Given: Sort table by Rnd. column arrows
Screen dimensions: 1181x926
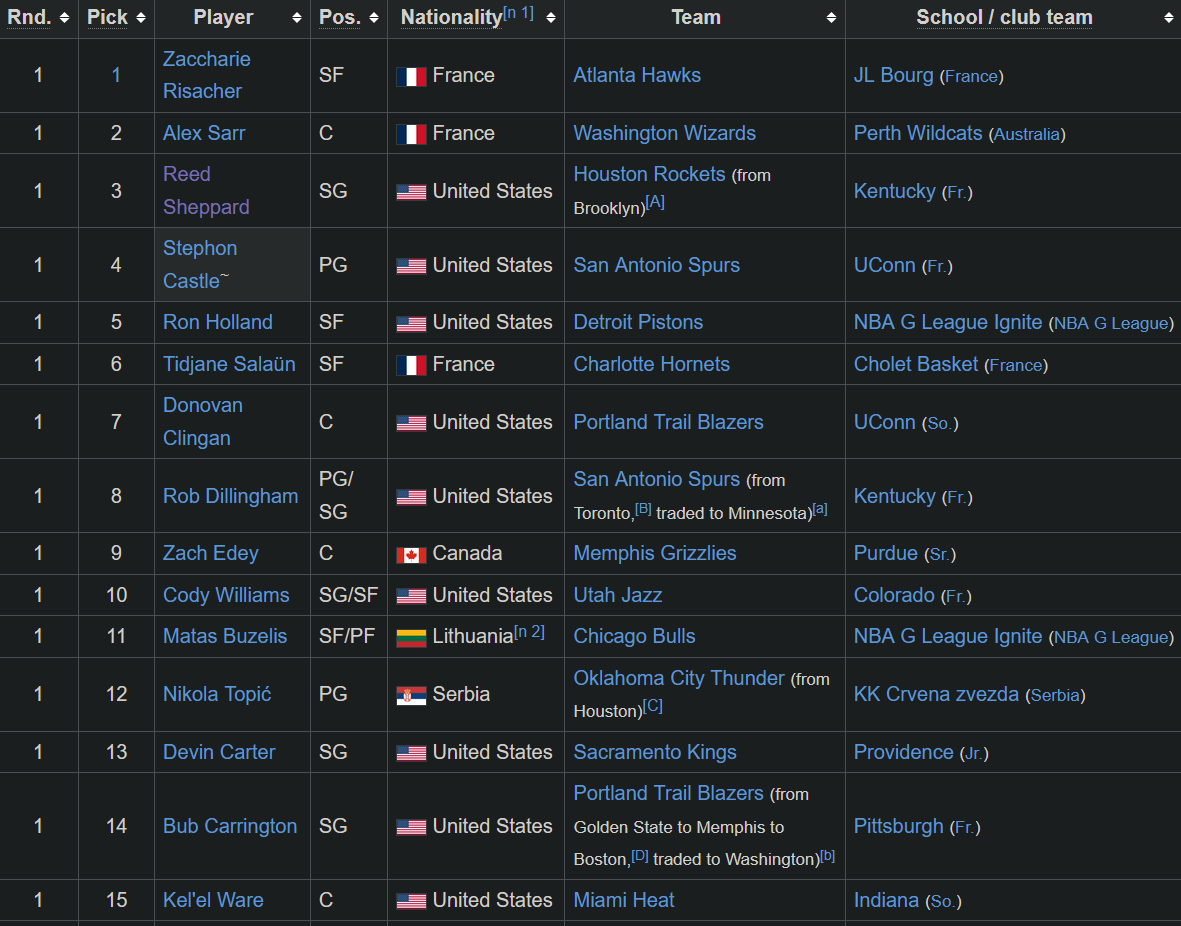Looking at the screenshot, I should 64,17.
